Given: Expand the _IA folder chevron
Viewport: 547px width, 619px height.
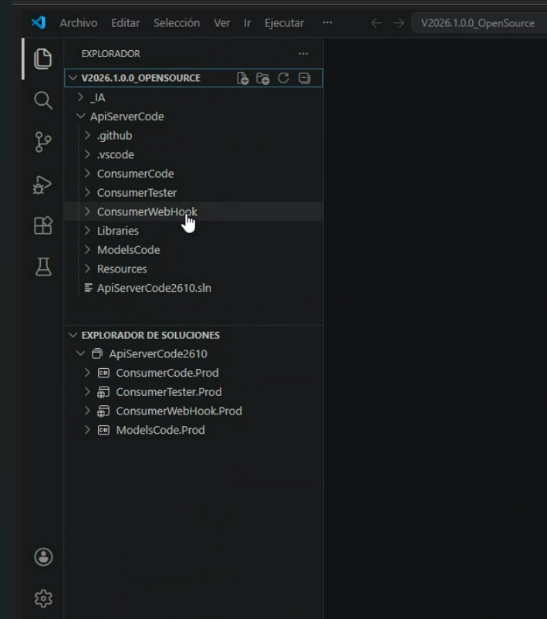Looking at the screenshot, I should click(81, 97).
